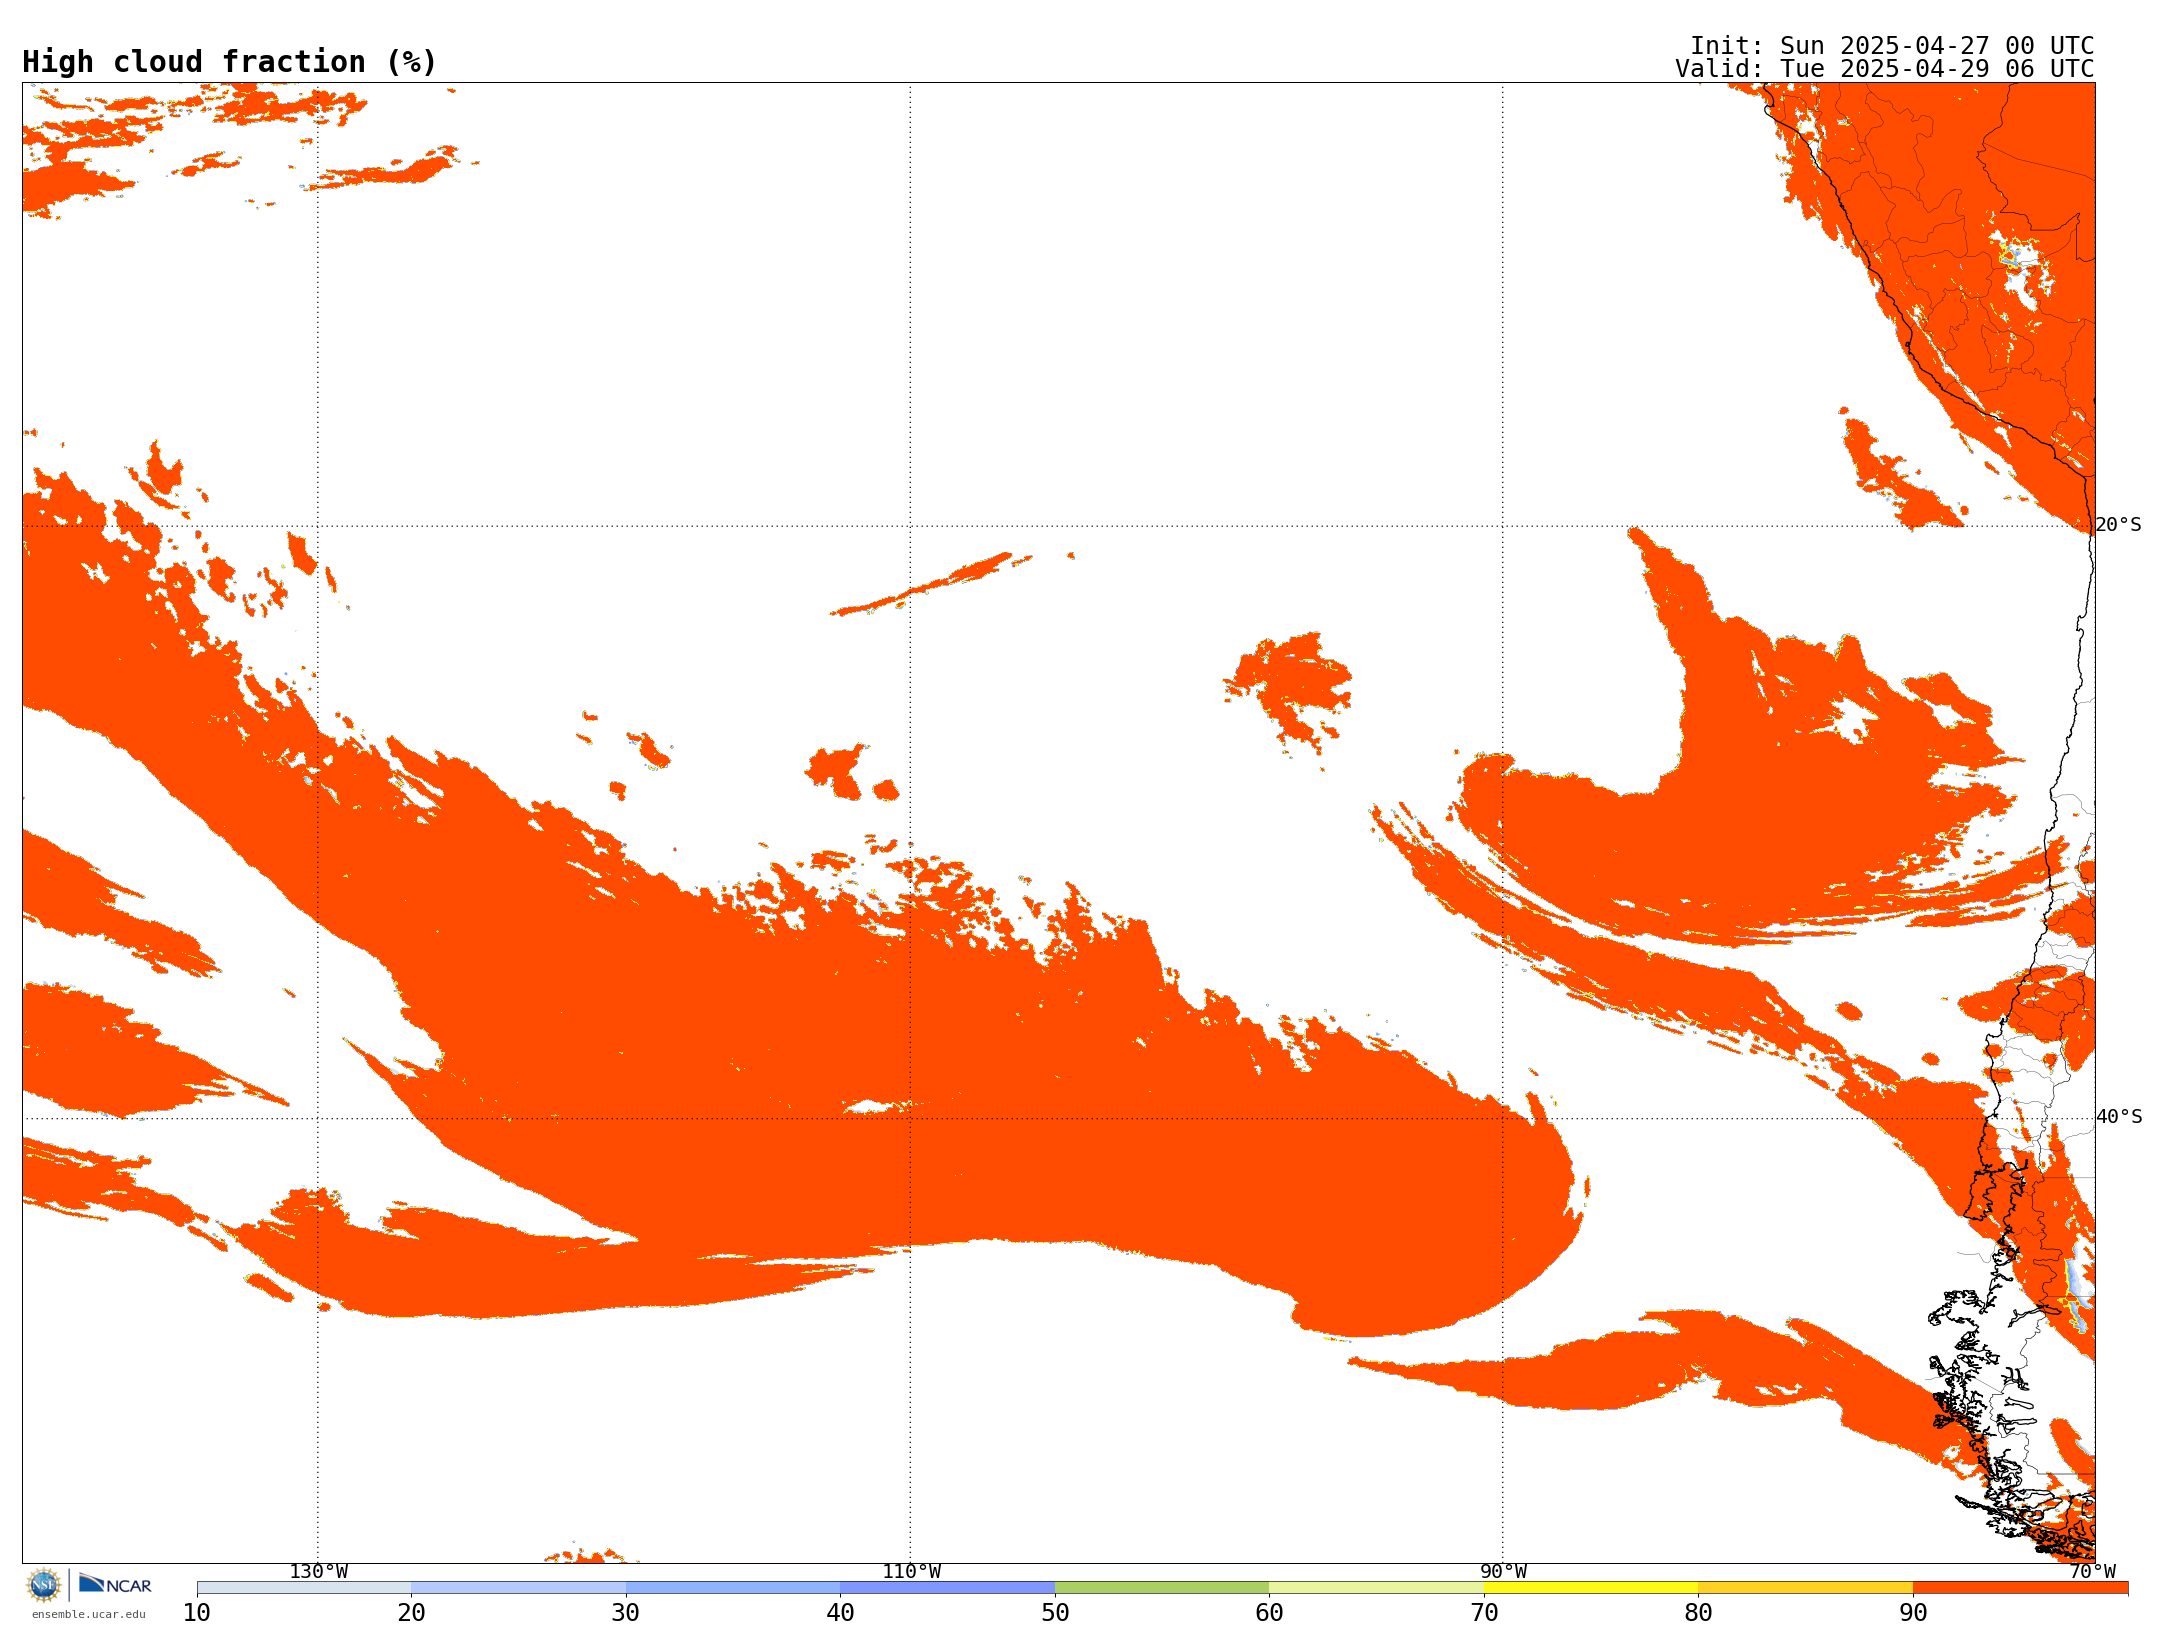Click the 90+ orange-red colorbar segment

pos(2021,1588)
